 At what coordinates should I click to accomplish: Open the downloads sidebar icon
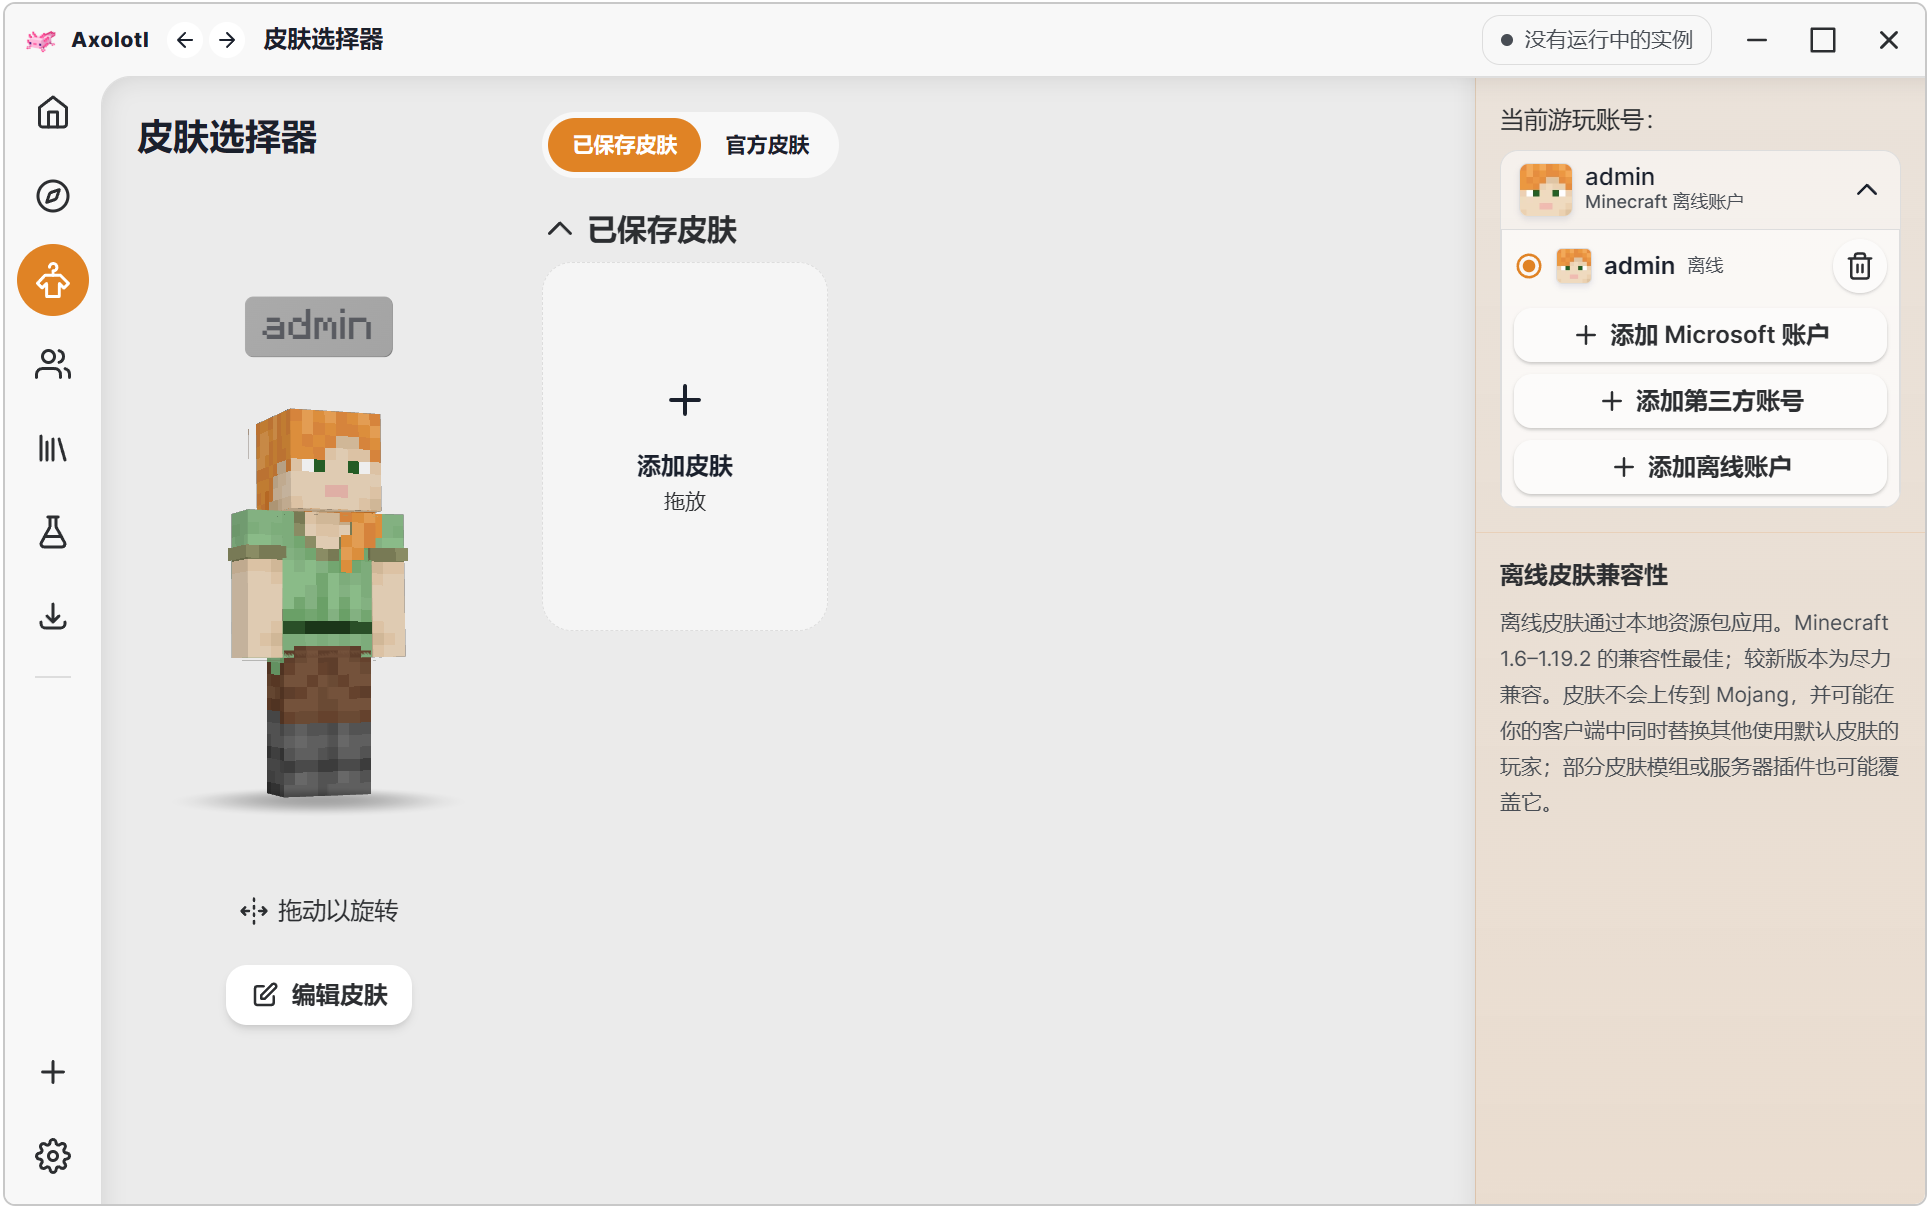[x=53, y=616]
